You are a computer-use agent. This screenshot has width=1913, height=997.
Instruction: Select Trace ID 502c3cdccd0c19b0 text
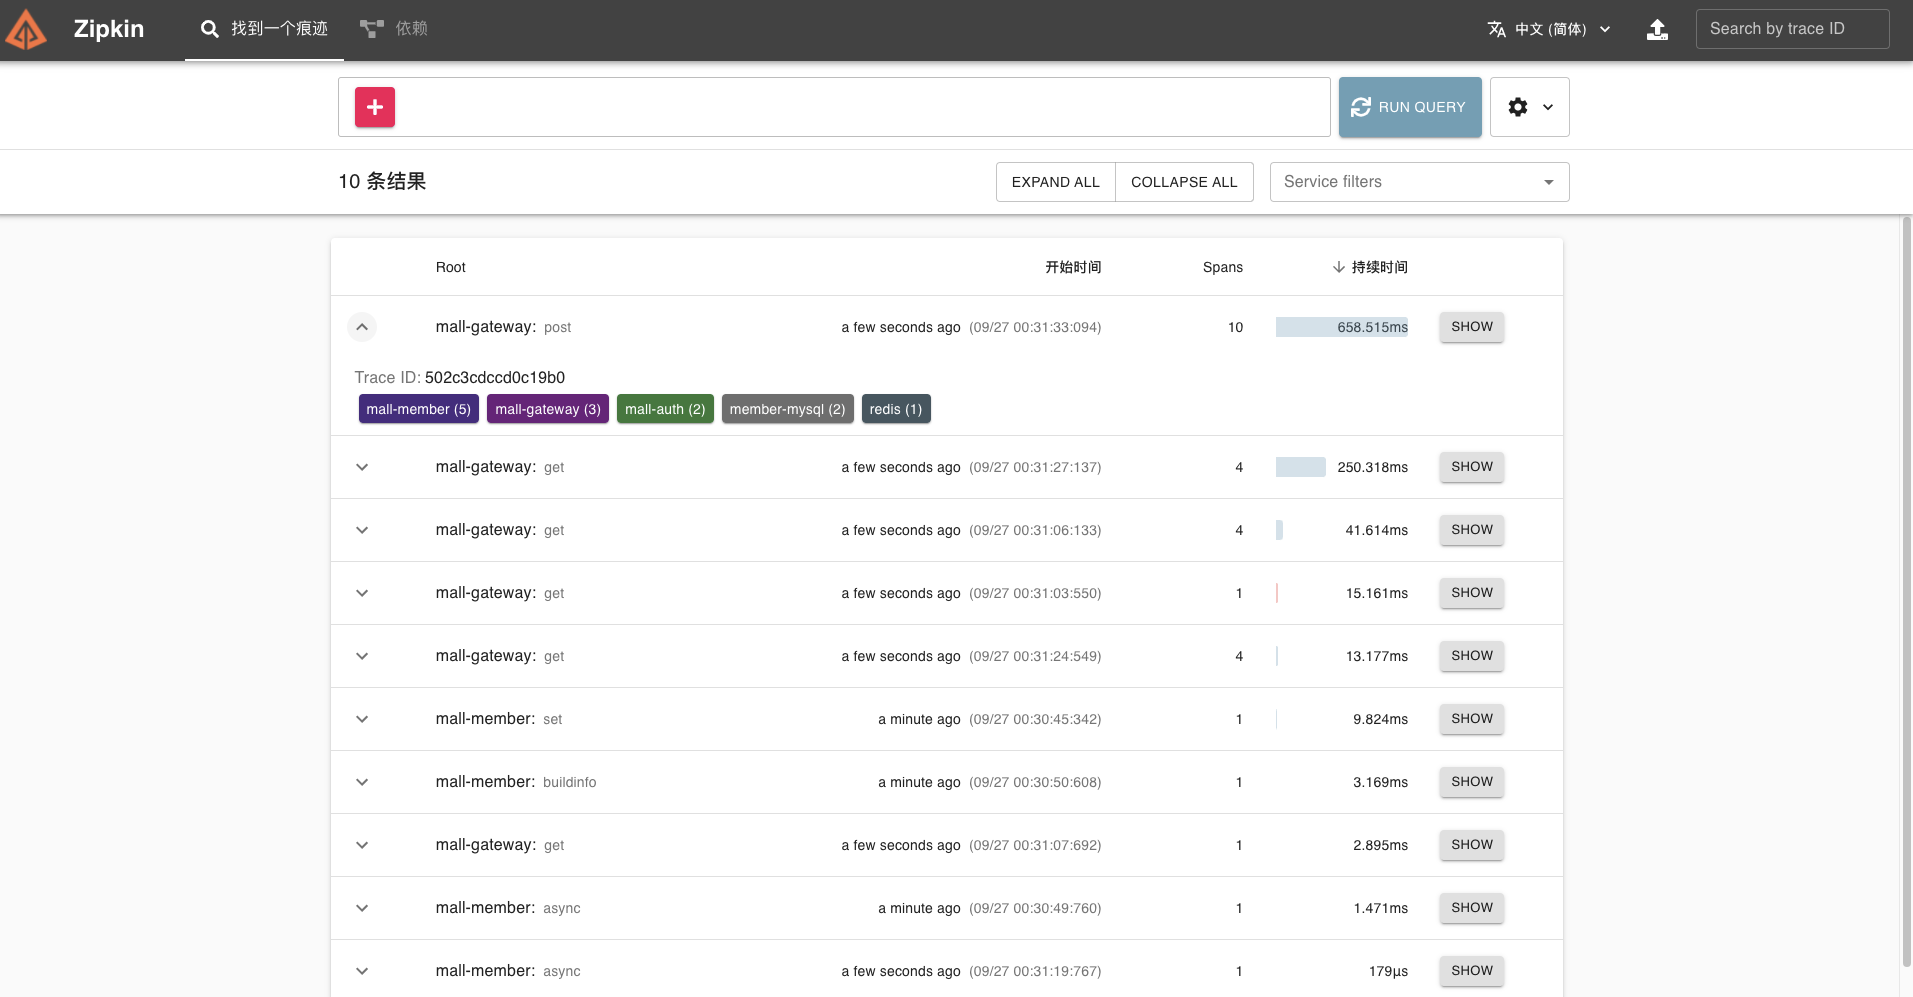point(494,377)
